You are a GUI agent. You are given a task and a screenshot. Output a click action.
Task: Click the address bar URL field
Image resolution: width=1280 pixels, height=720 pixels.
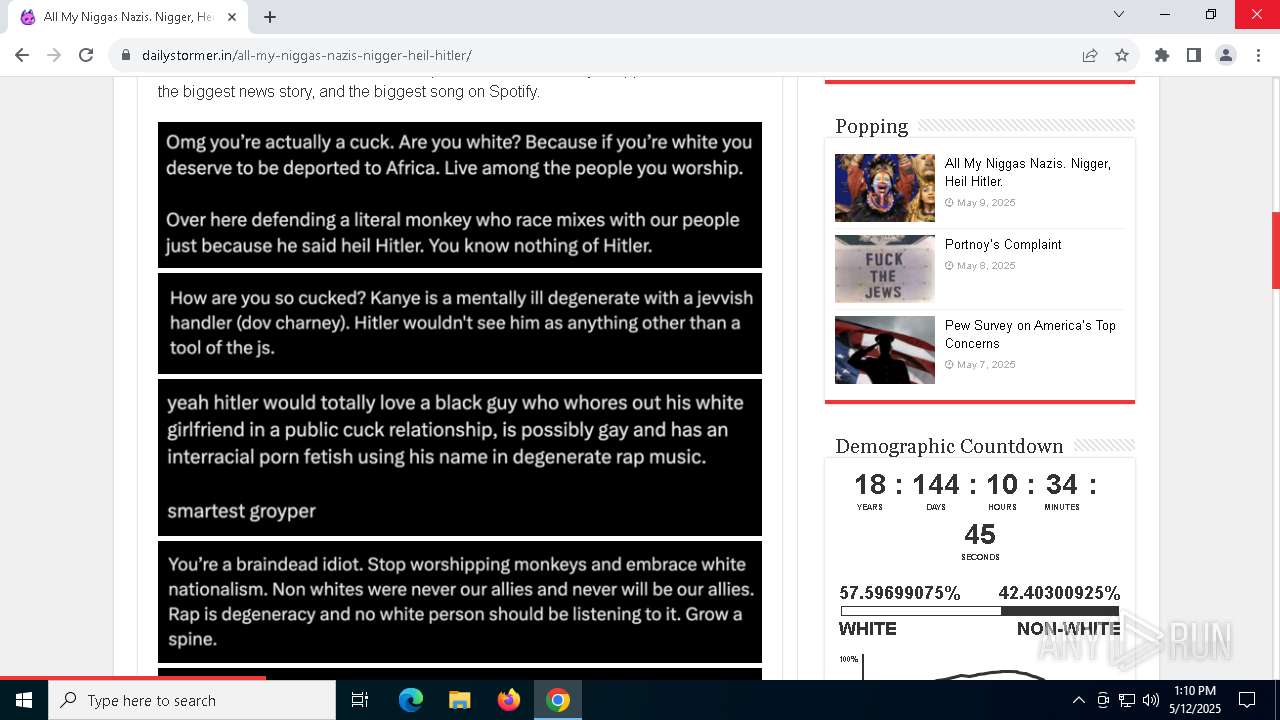tap(600, 55)
